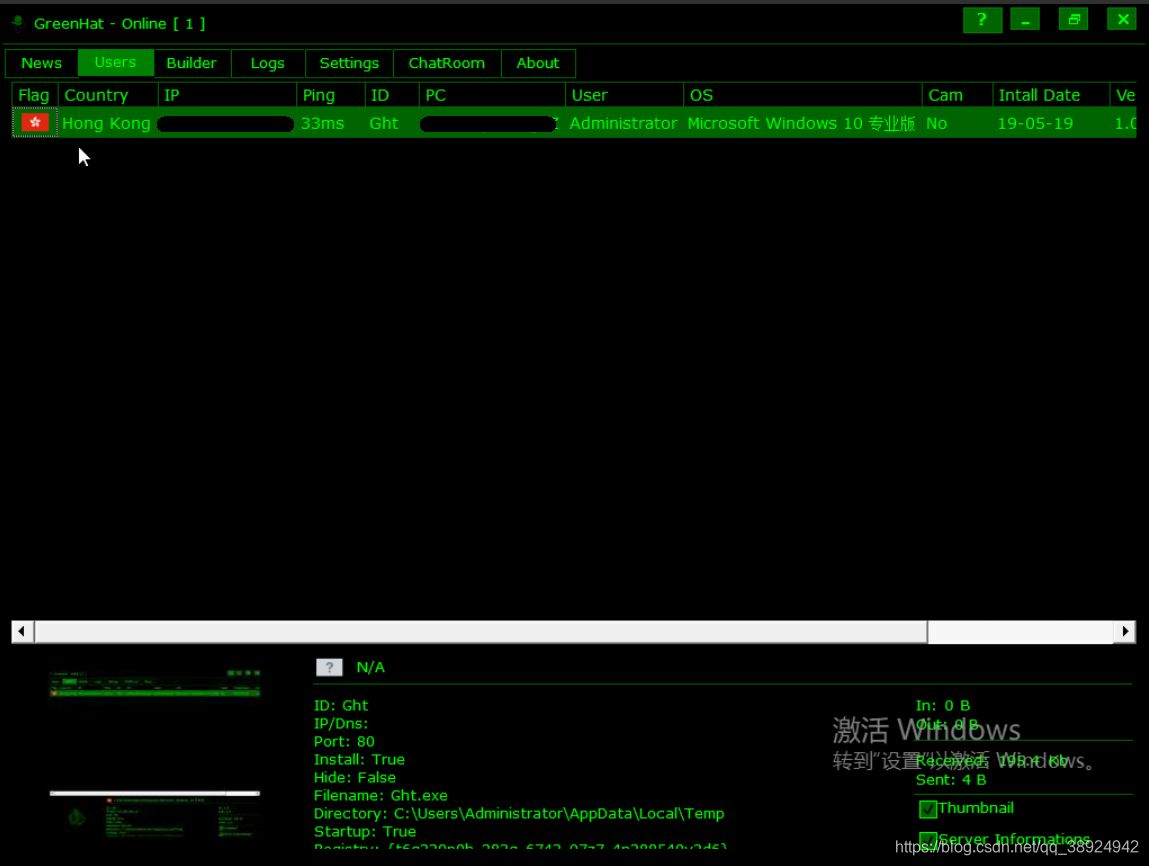Sort by the PC column header
This screenshot has width=1149, height=866.
[492, 95]
